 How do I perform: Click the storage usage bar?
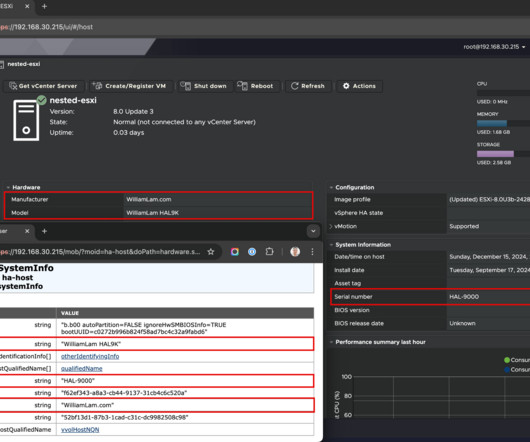503,154
